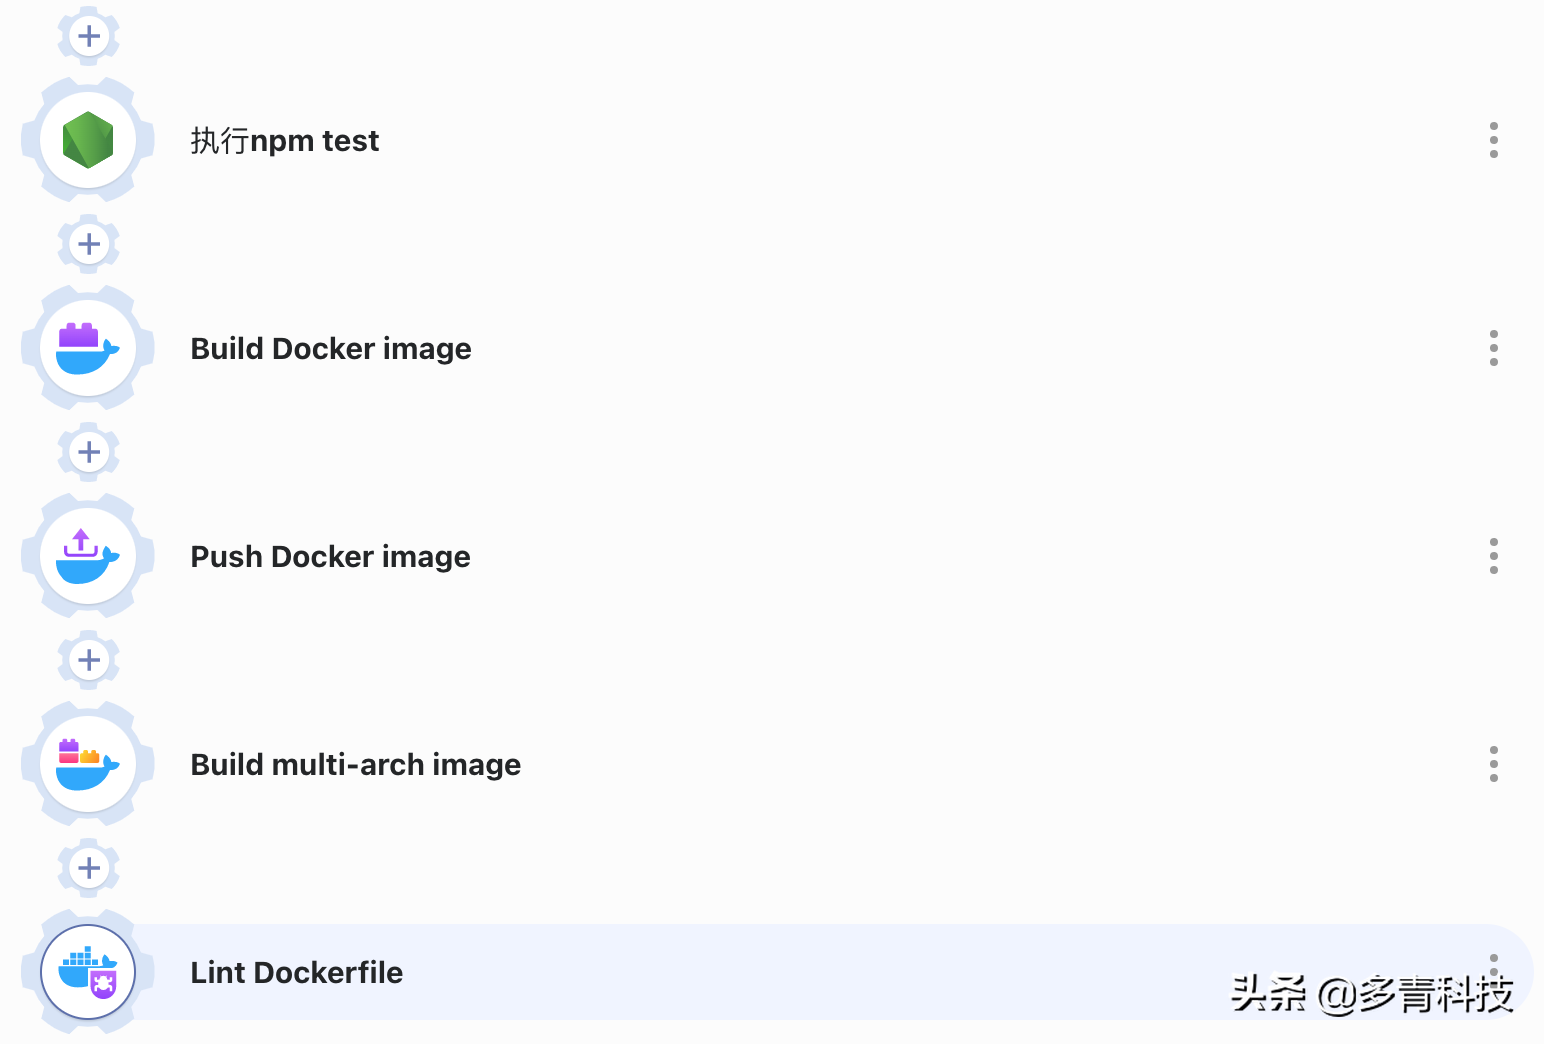Click the green Node.js icon for npm test
Image resolution: width=1544 pixels, height=1044 pixels.
tap(88, 140)
